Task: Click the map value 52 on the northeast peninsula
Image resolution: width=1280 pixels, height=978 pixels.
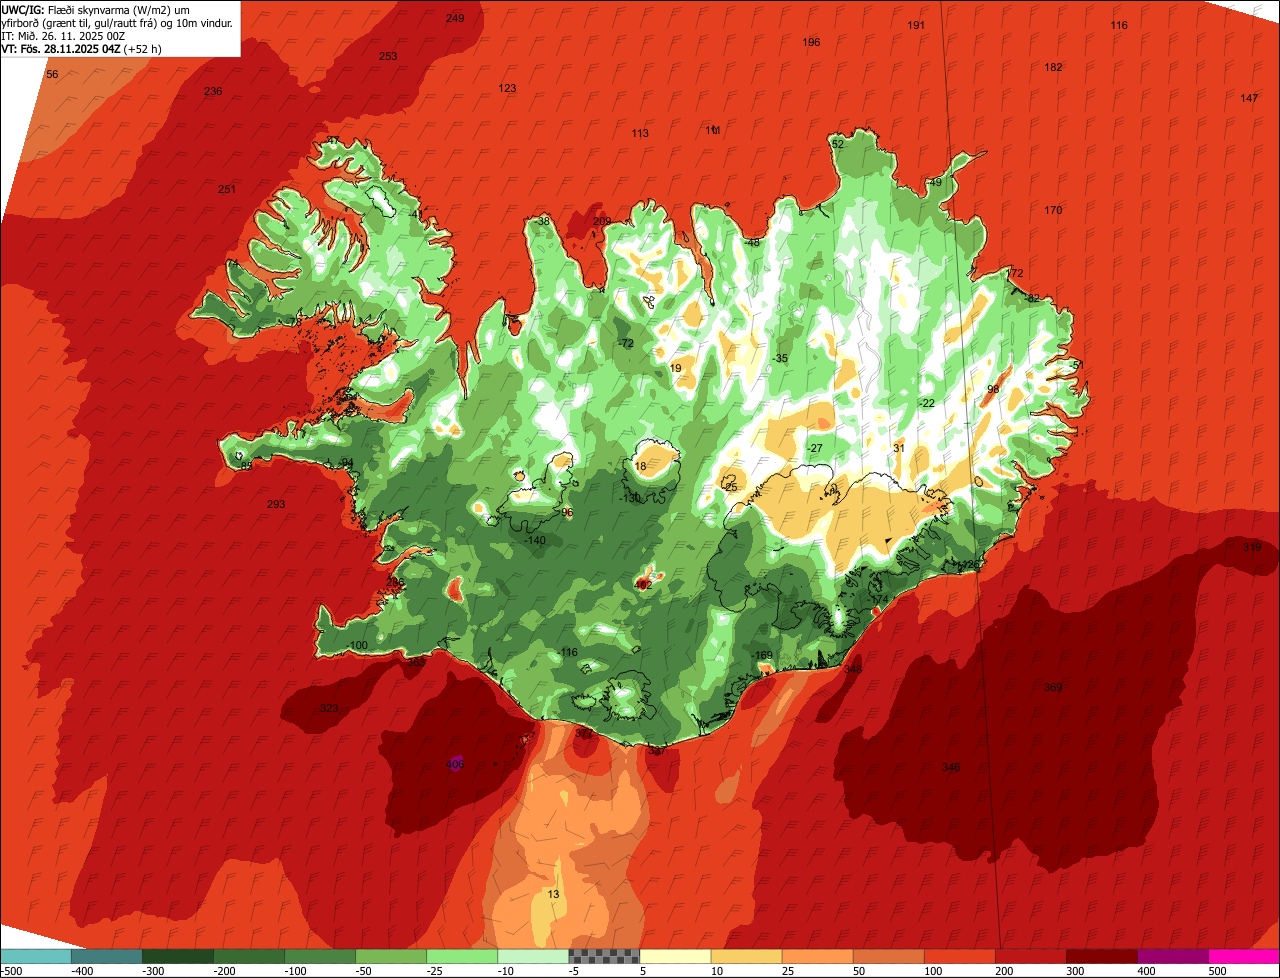Action: point(838,145)
